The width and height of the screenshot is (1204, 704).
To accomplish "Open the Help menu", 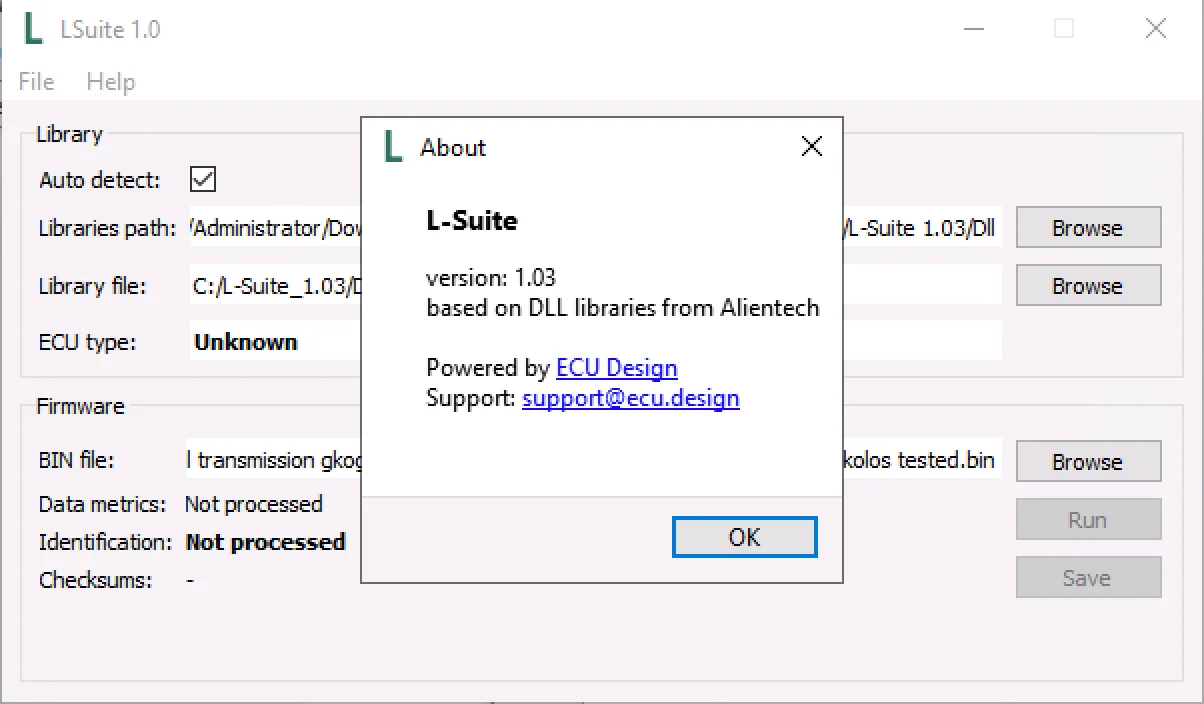I will pyautogui.click(x=110, y=82).
